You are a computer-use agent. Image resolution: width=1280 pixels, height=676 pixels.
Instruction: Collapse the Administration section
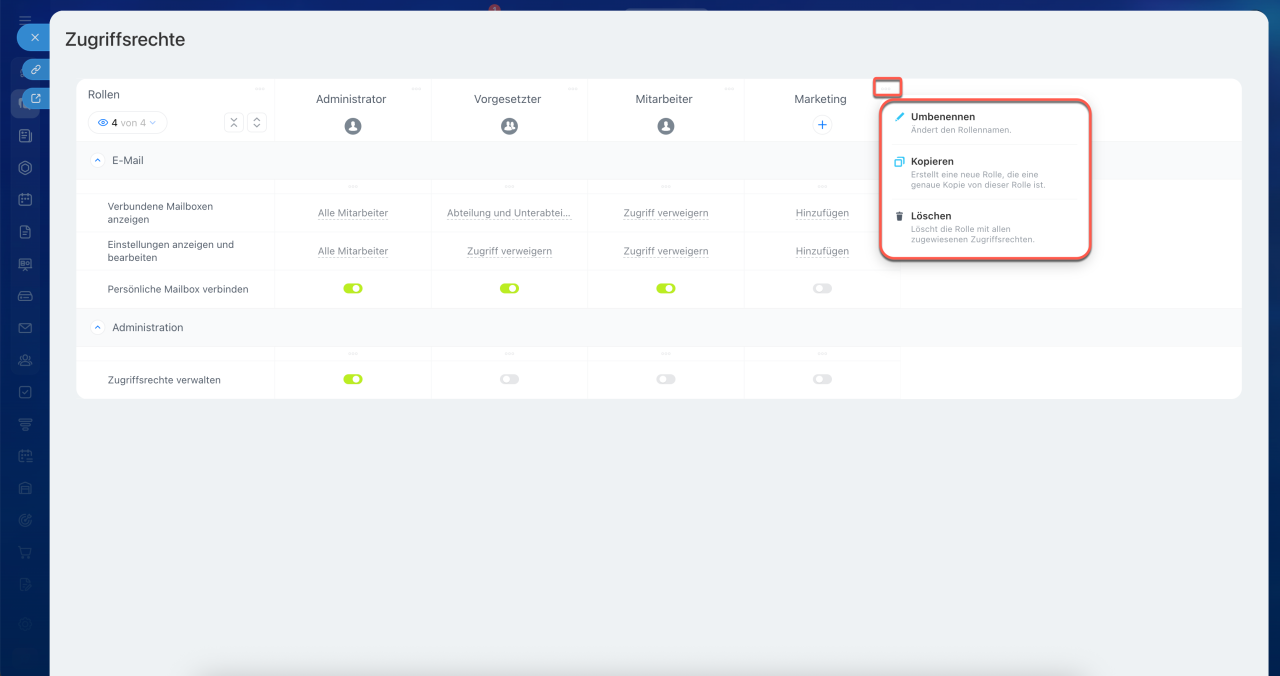[98, 327]
